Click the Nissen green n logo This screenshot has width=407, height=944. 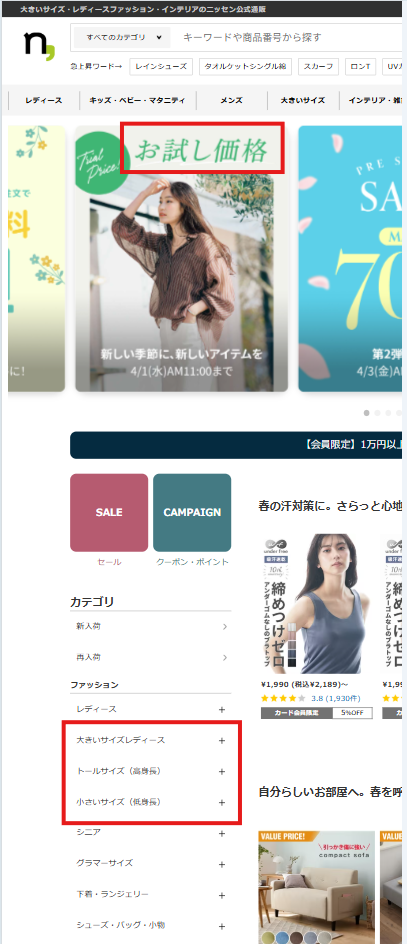click(x=40, y=45)
